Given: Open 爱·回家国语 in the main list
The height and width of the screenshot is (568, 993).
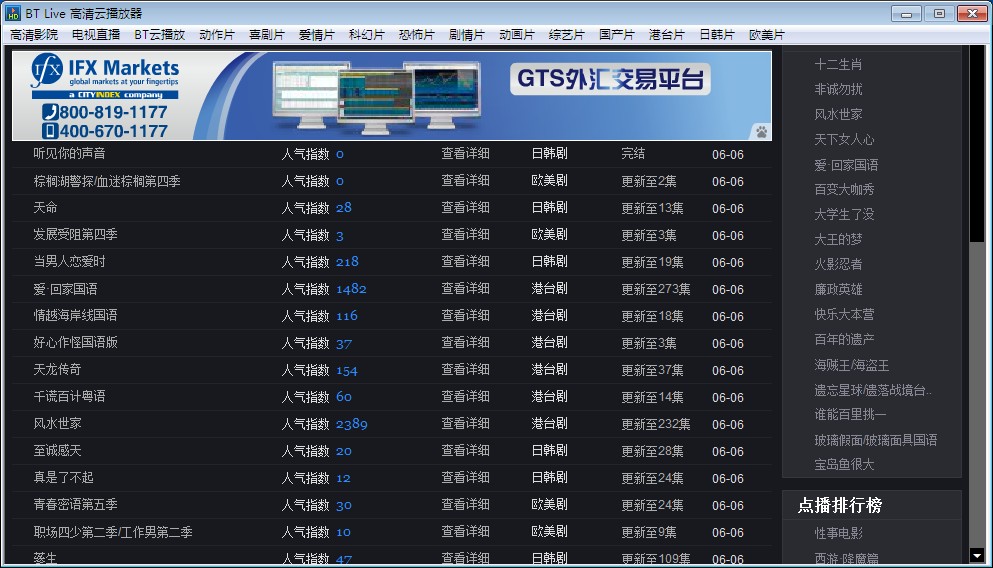Looking at the screenshot, I should (x=65, y=289).
